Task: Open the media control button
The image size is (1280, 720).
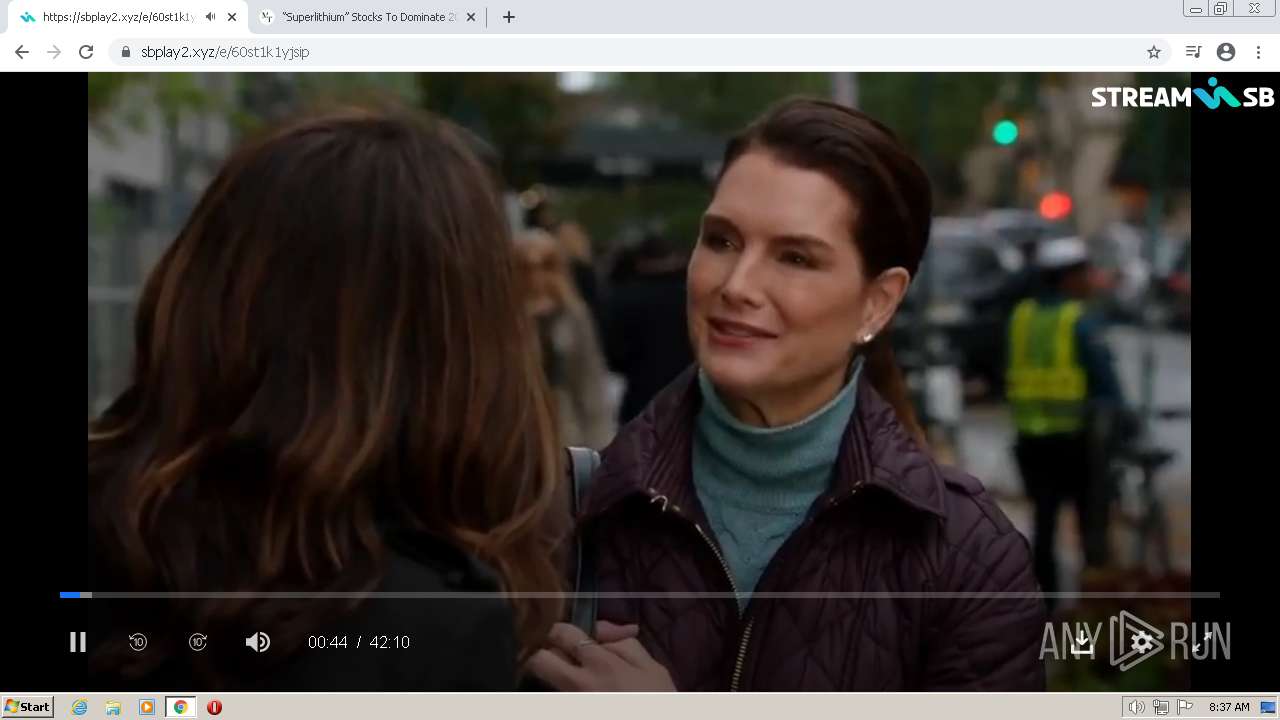Action: point(1193,52)
